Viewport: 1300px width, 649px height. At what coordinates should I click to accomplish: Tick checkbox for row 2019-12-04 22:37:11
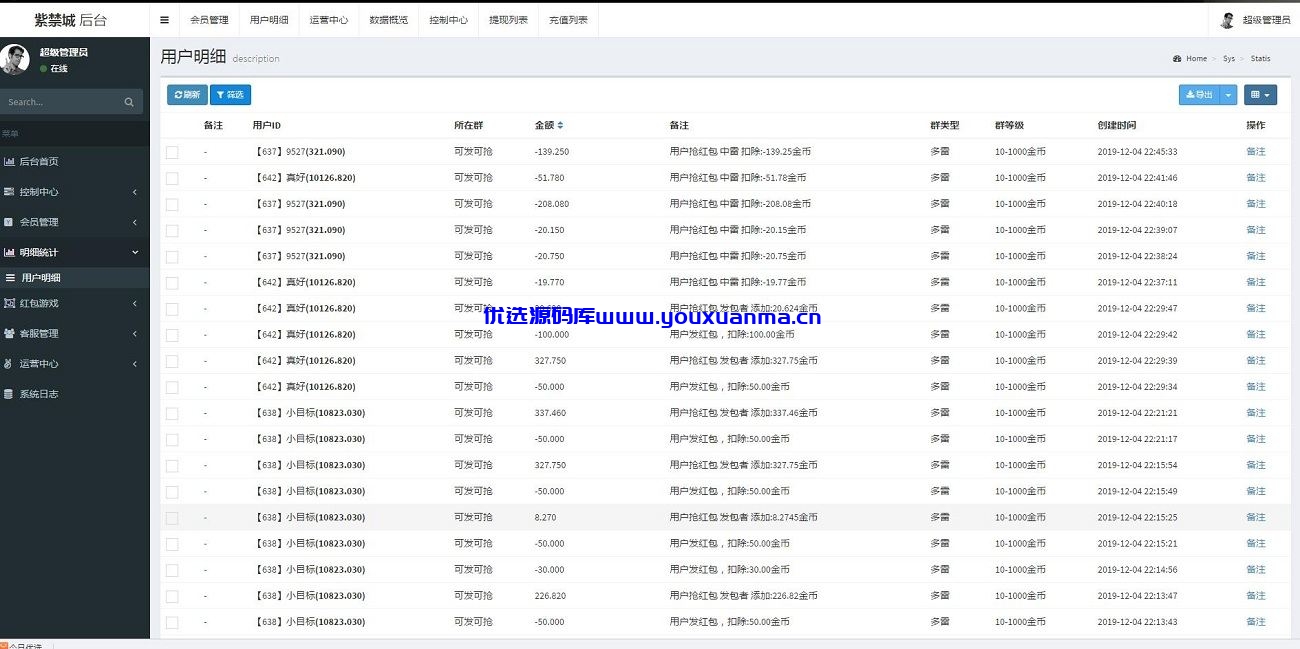pyautogui.click(x=172, y=282)
